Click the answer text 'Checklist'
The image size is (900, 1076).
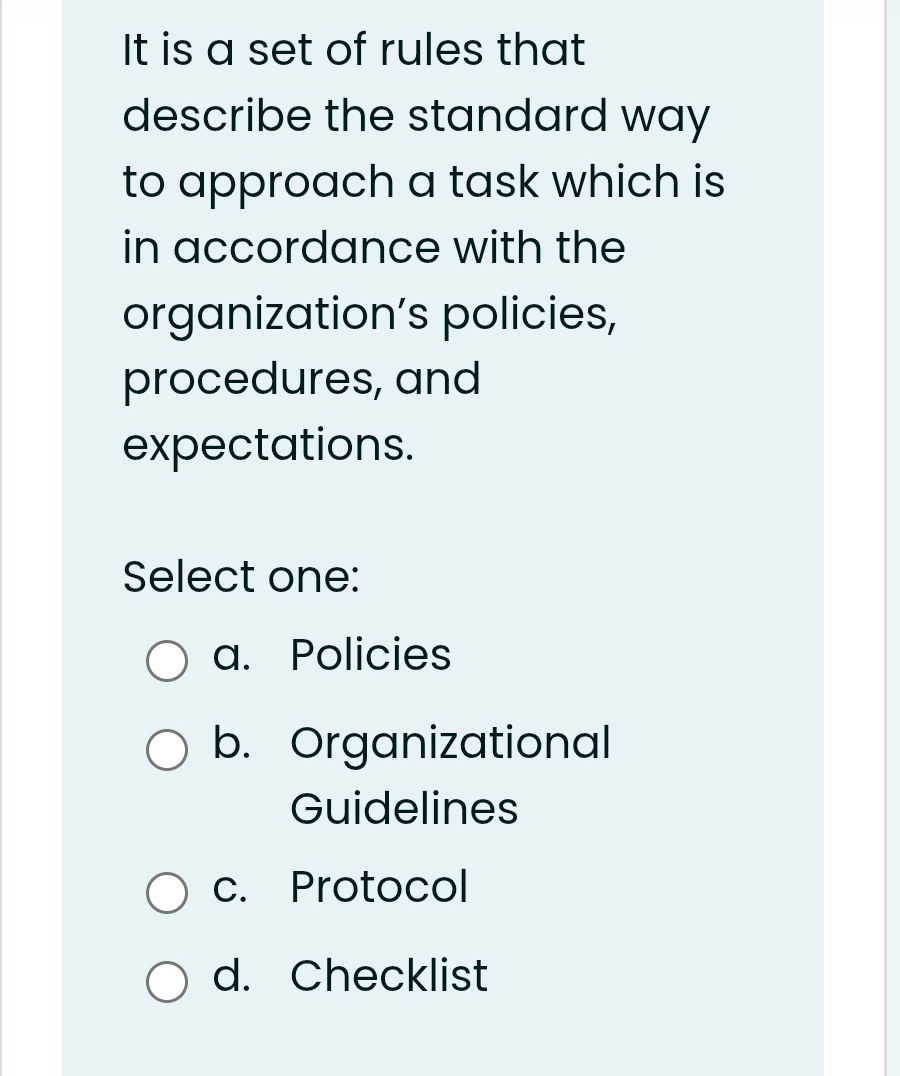(388, 977)
